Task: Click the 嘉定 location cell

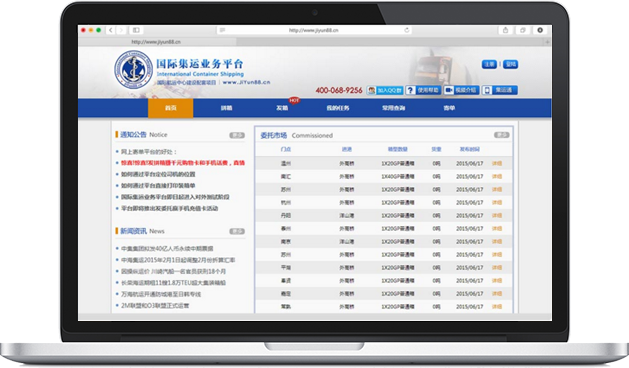Action: (x=286, y=294)
